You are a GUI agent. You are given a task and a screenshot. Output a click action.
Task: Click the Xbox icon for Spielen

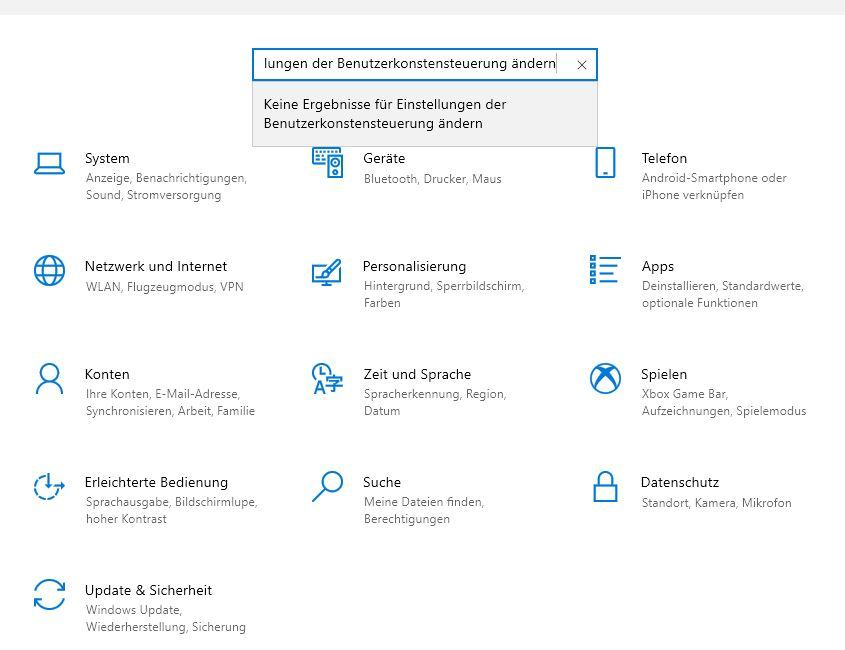(x=605, y=378)
